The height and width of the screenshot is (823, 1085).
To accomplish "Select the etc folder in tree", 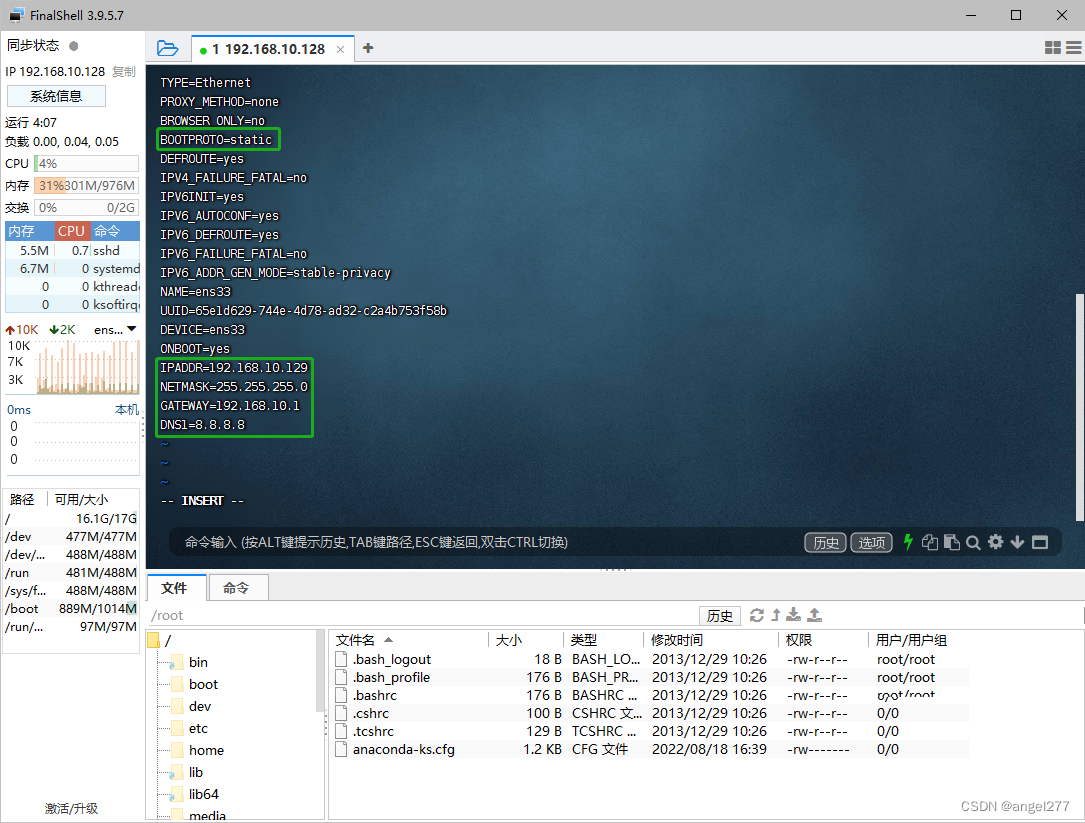I will (198, 729).
